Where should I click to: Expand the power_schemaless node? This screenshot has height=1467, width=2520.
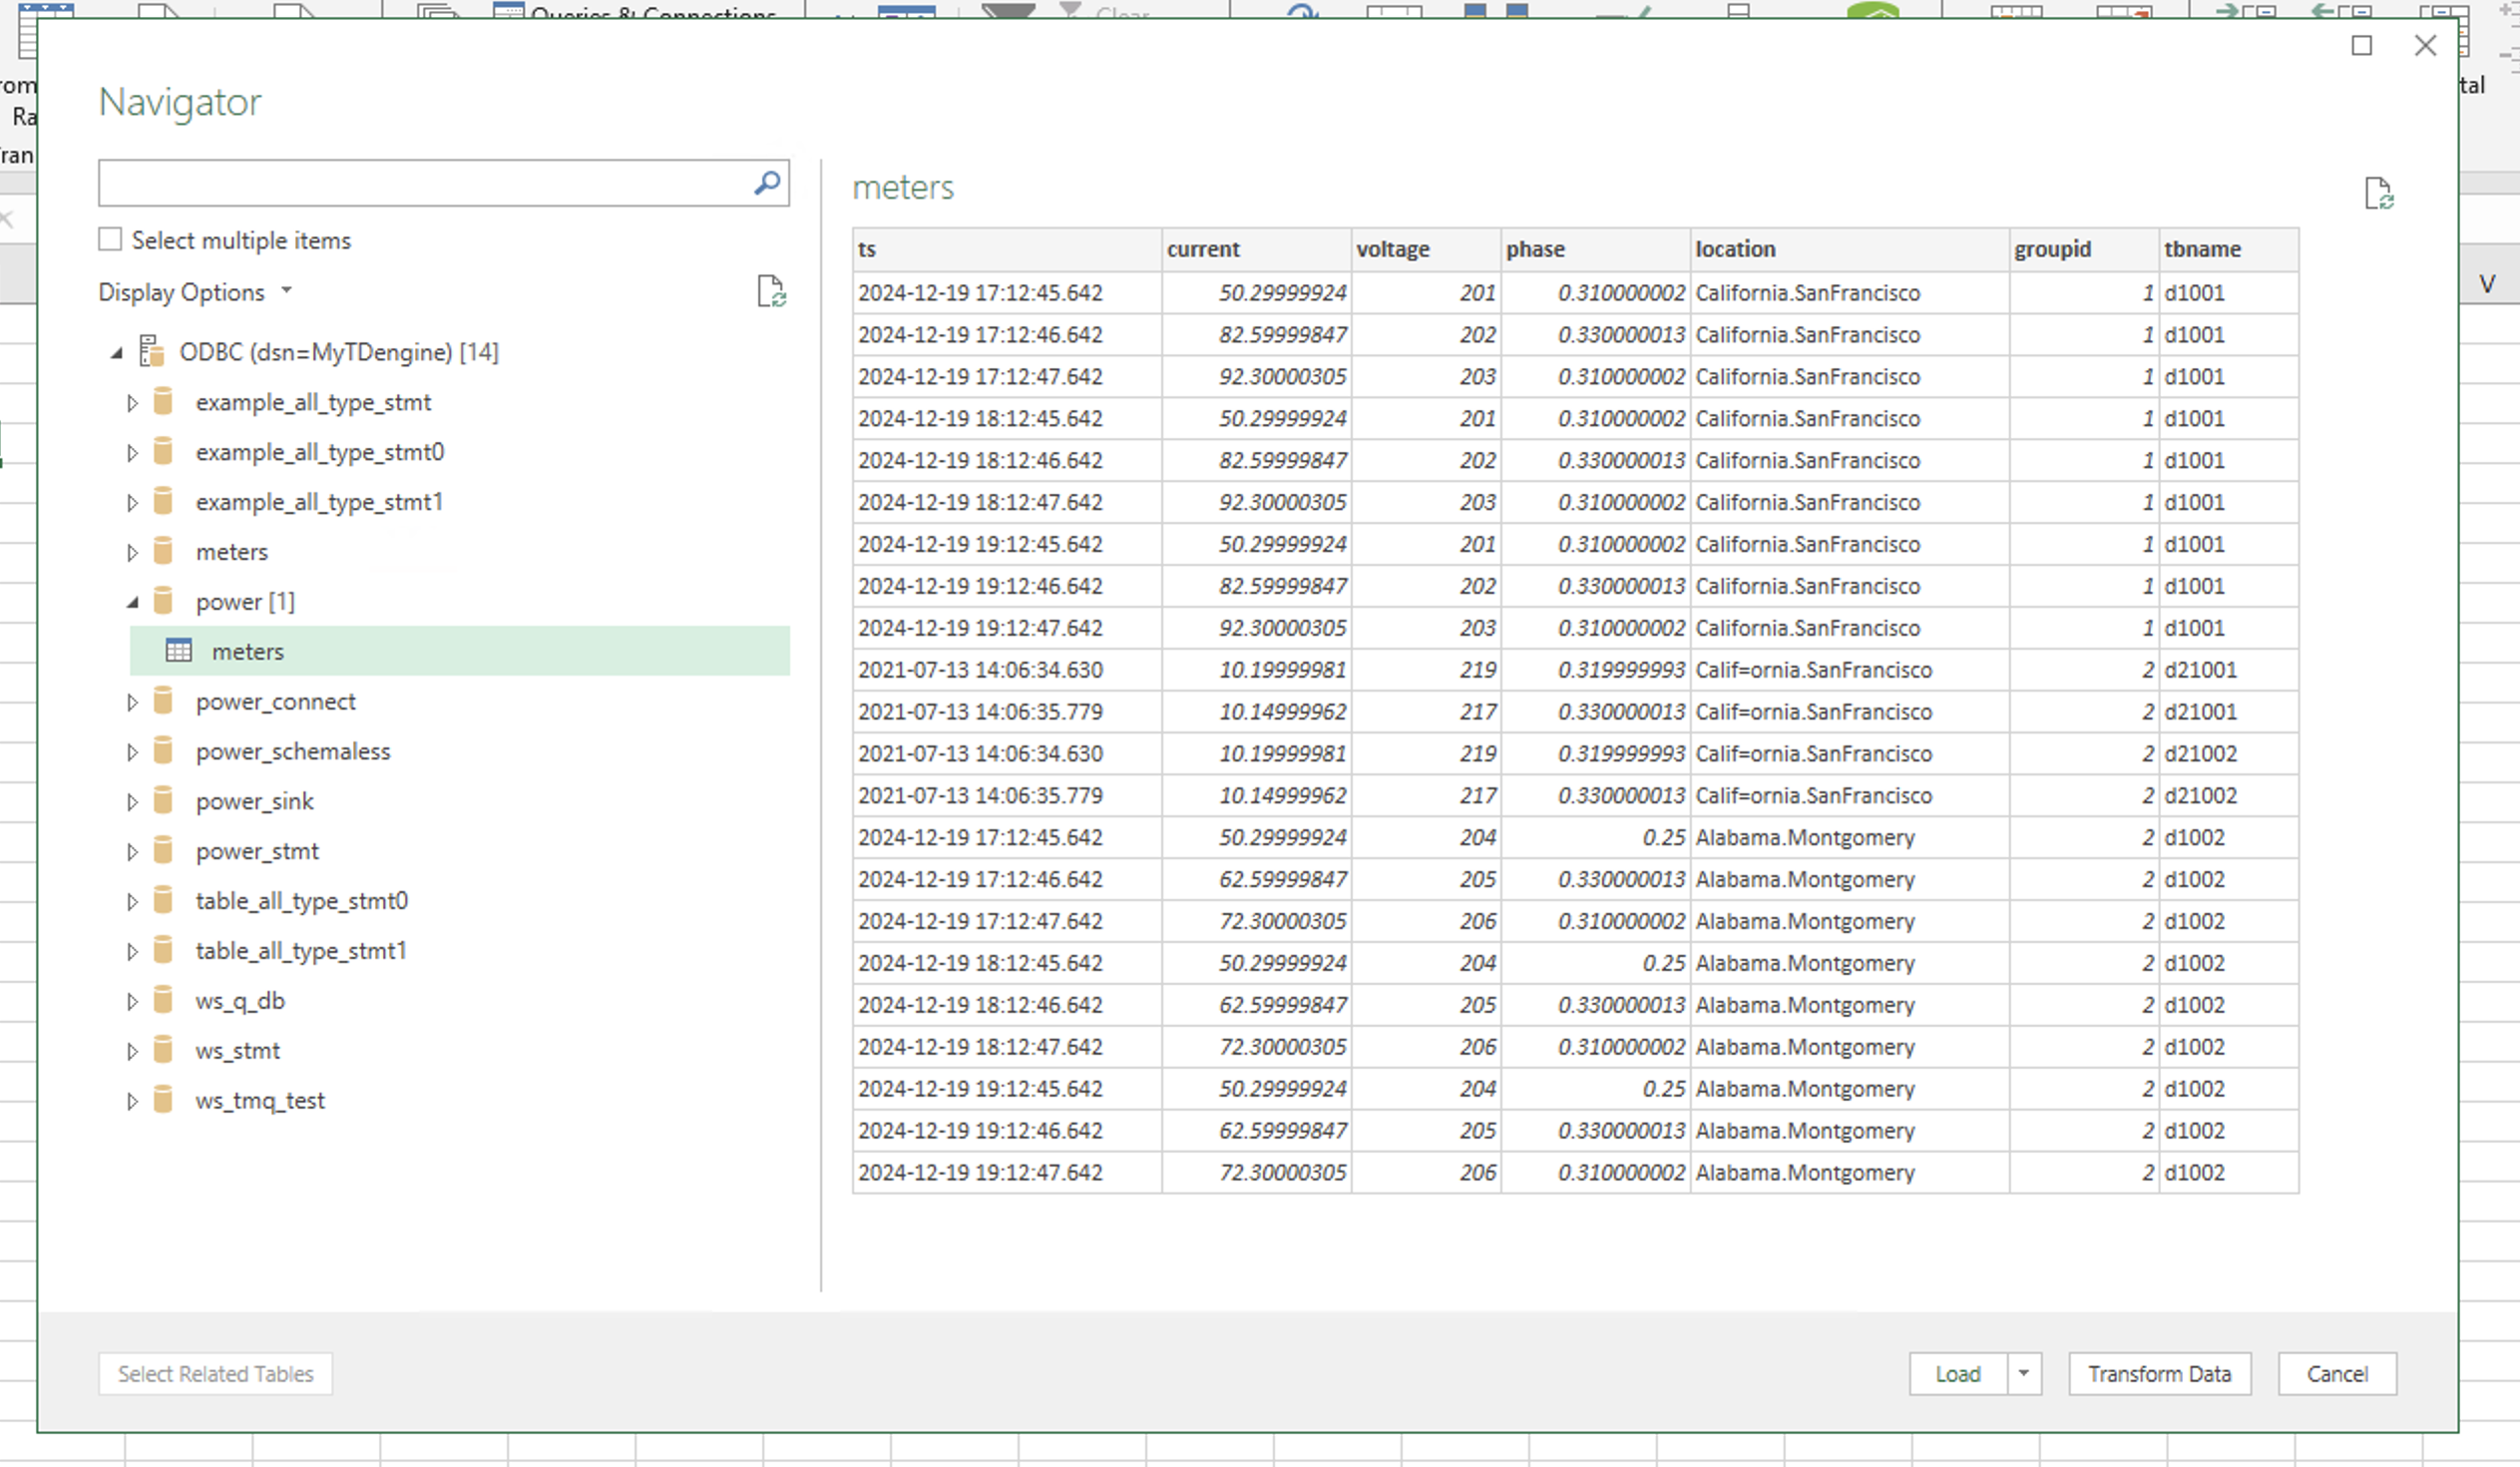[x=133, y=750]
